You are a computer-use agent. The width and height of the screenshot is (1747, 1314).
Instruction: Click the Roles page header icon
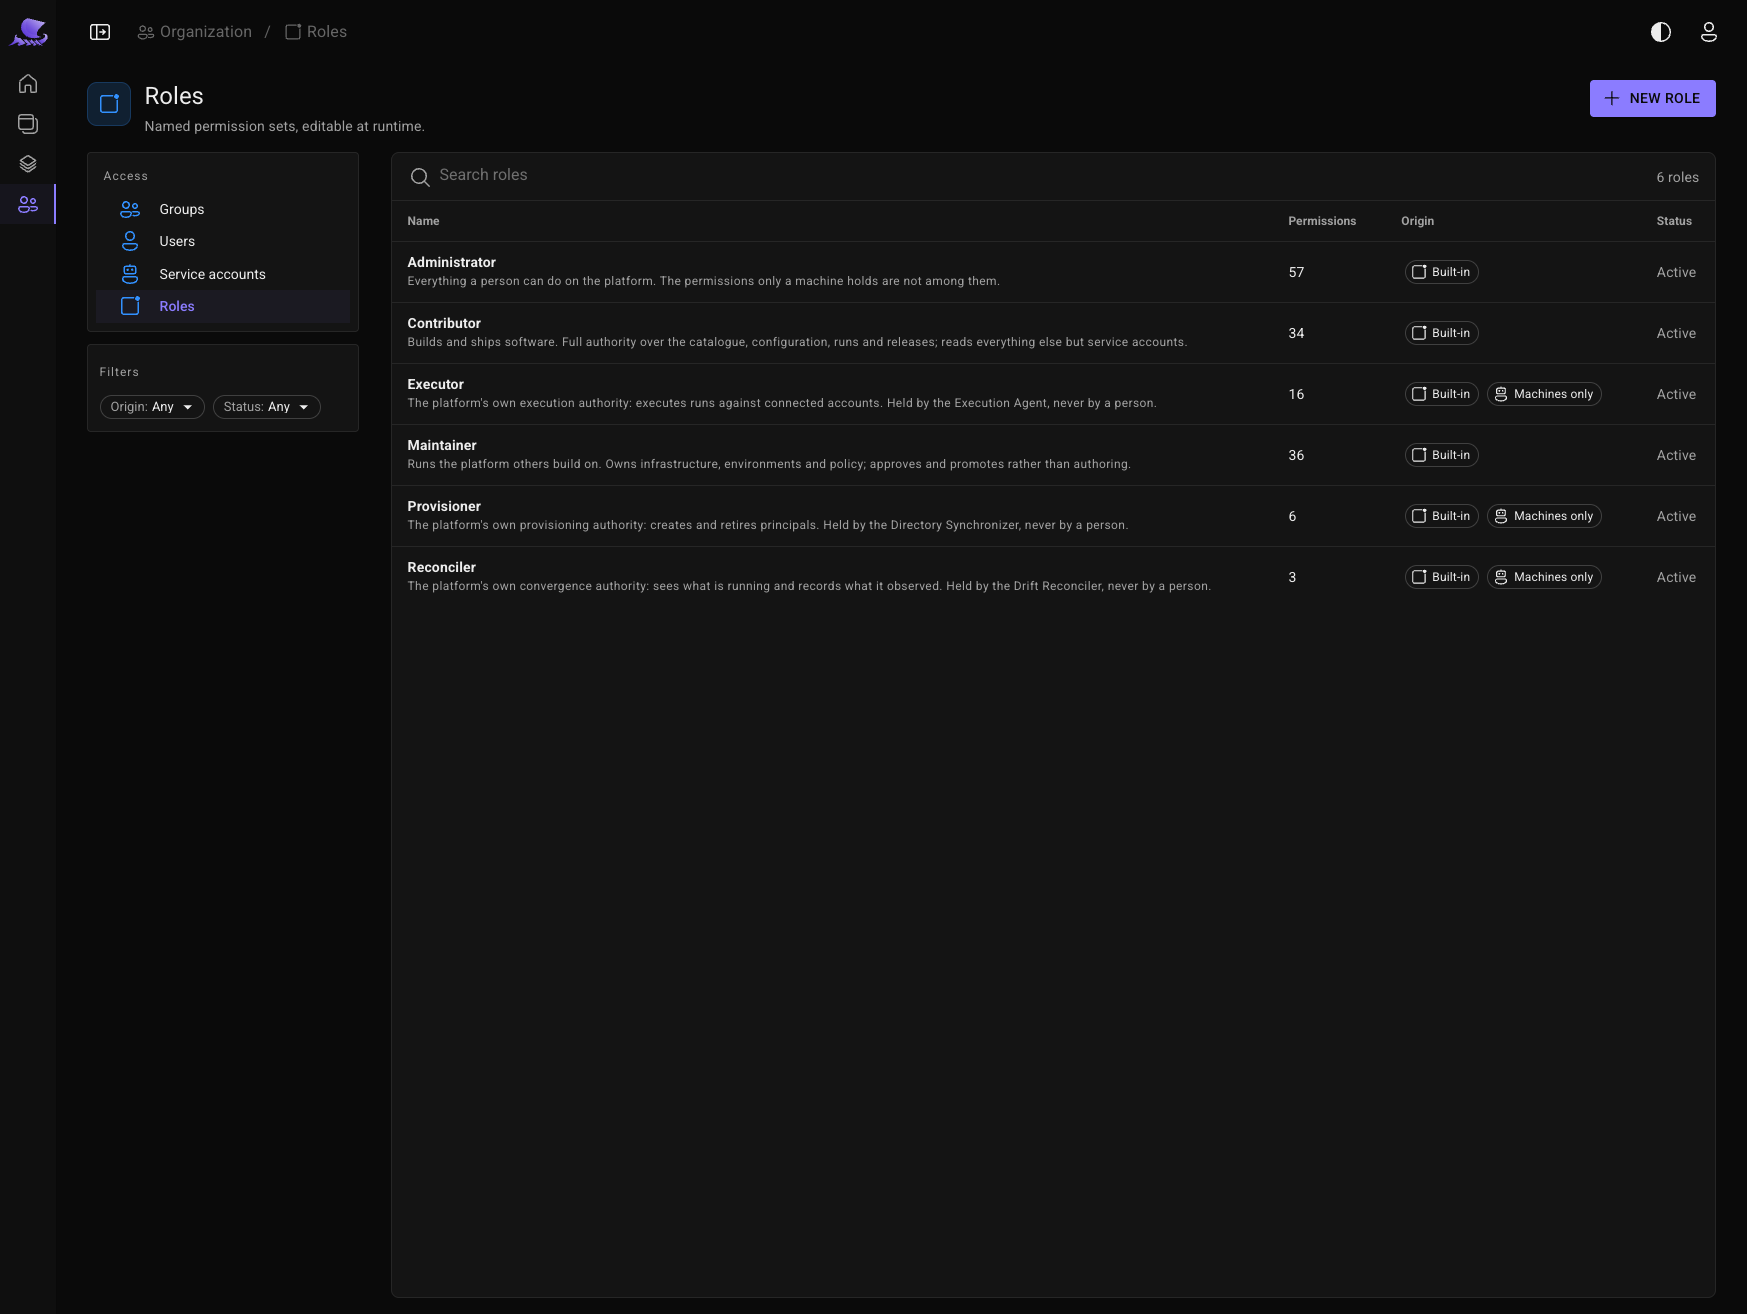tap(109, 104)
